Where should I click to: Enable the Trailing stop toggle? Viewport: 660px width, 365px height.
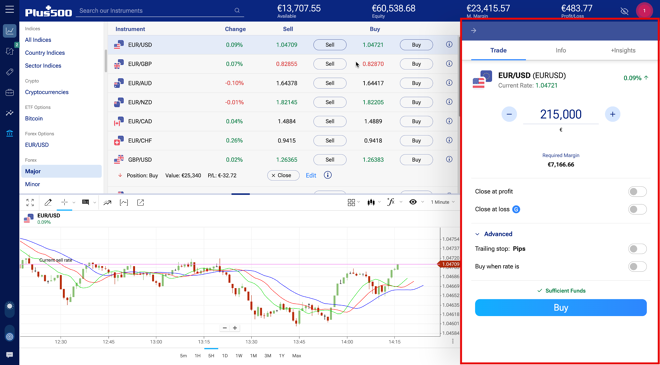pos(637,249)
